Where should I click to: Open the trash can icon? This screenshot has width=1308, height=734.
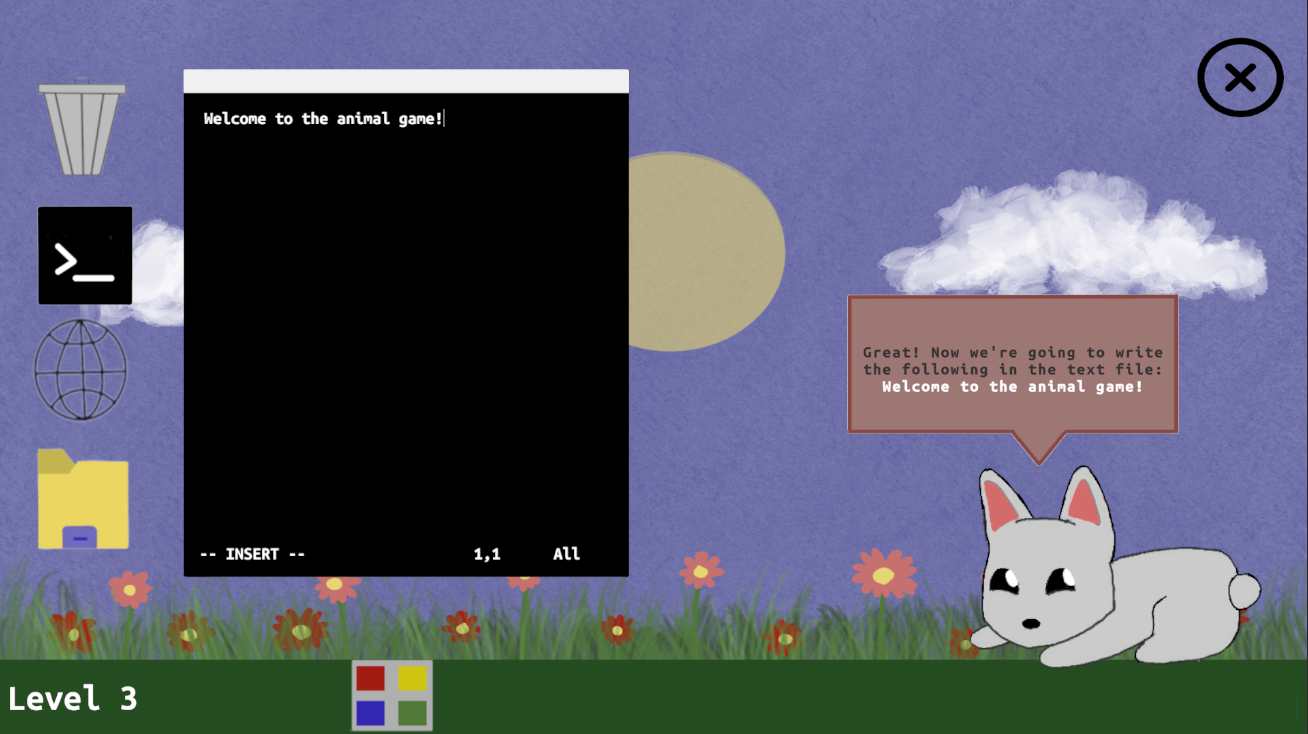[82, 128]
